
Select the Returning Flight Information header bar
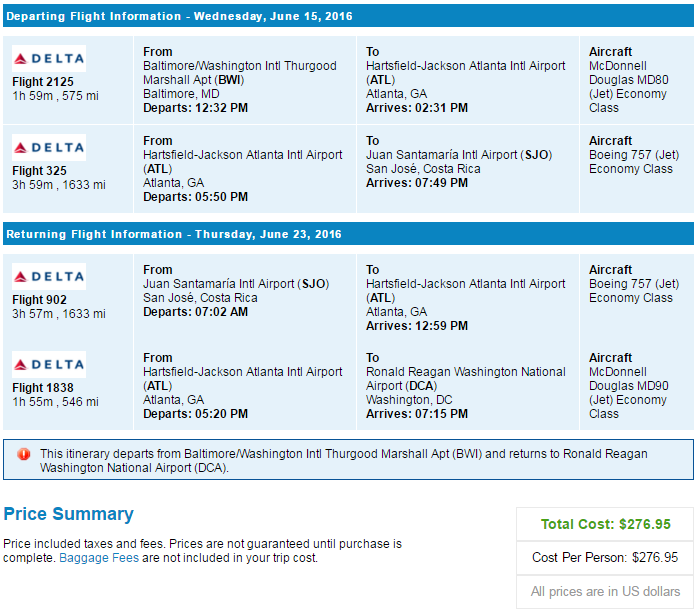(348, 234)
